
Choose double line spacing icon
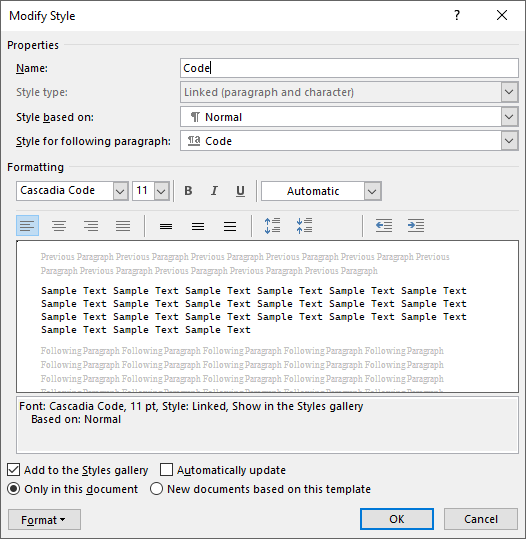230,226
